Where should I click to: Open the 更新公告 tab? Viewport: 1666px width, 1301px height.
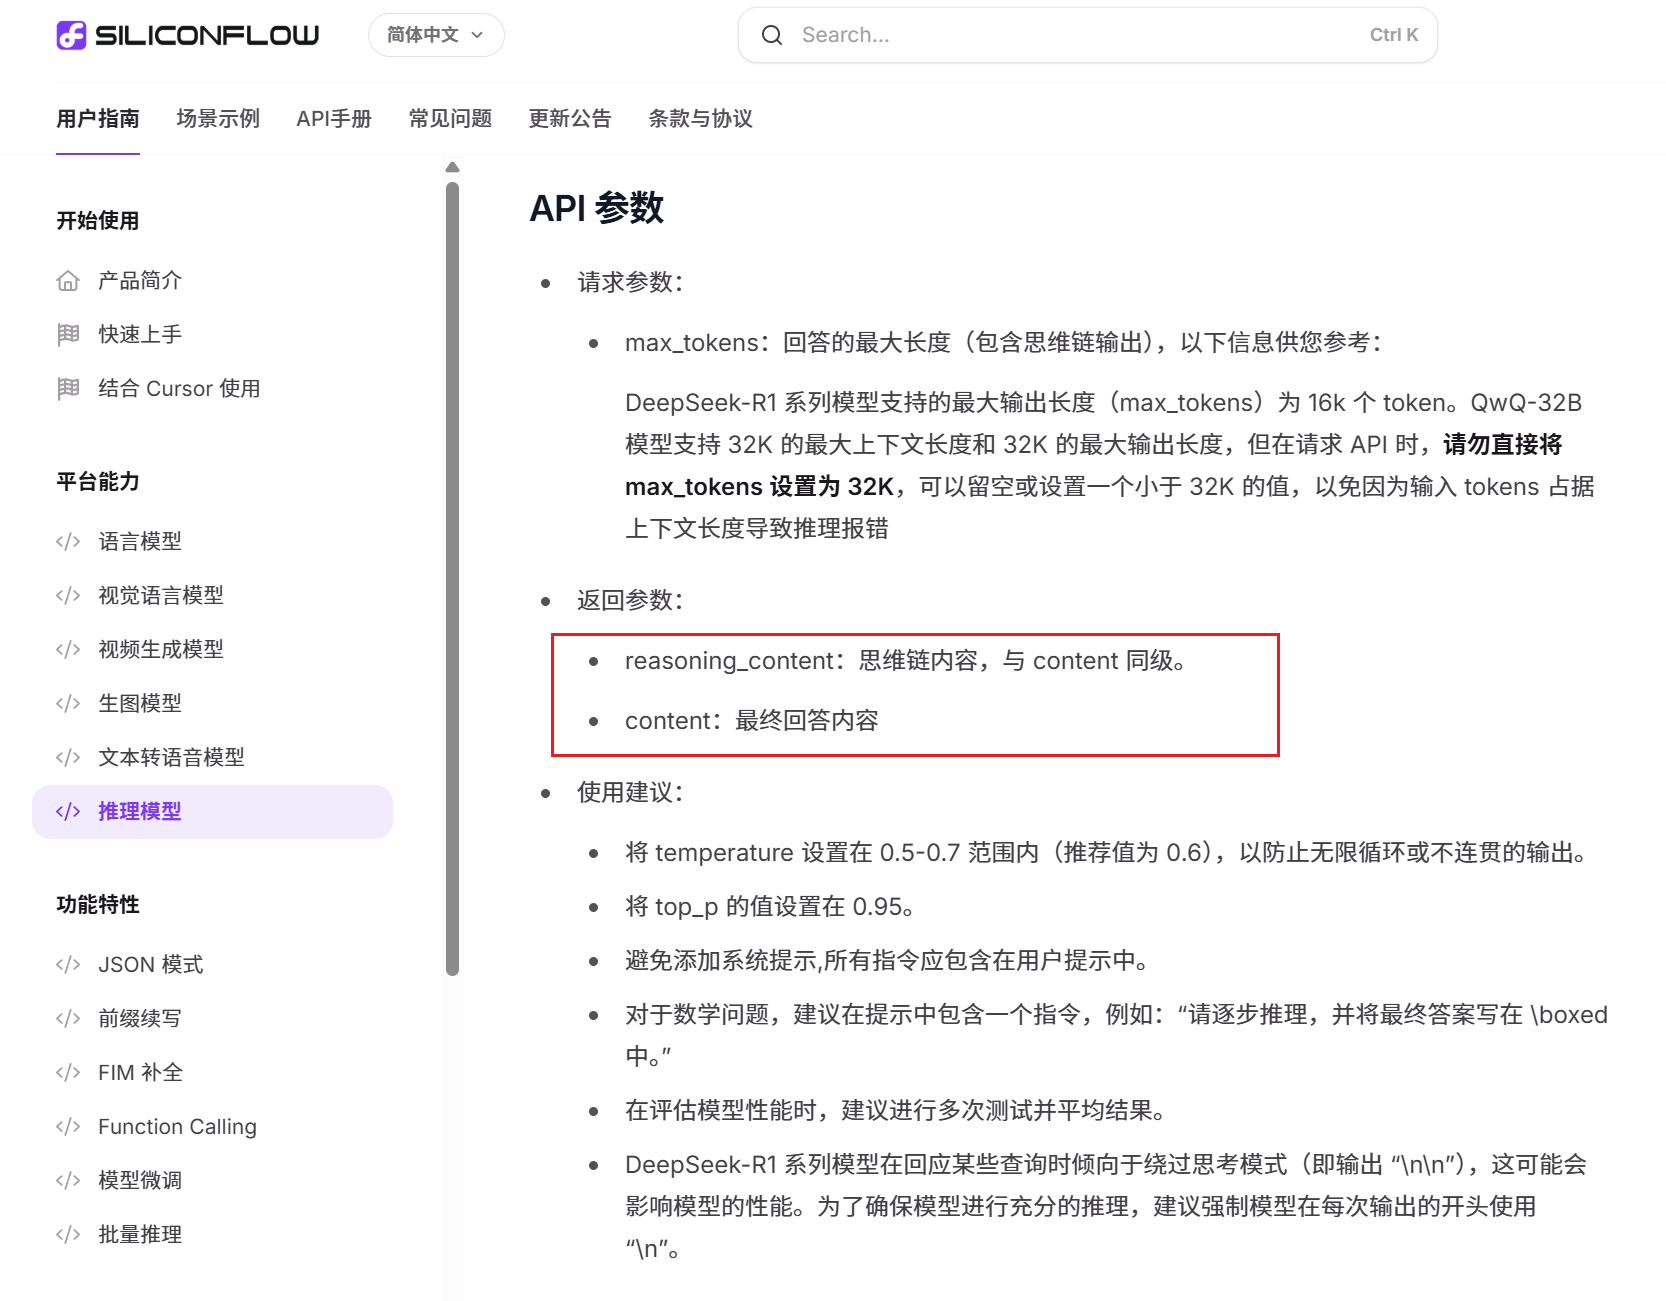pyautogui.click(x=570, y=118)
